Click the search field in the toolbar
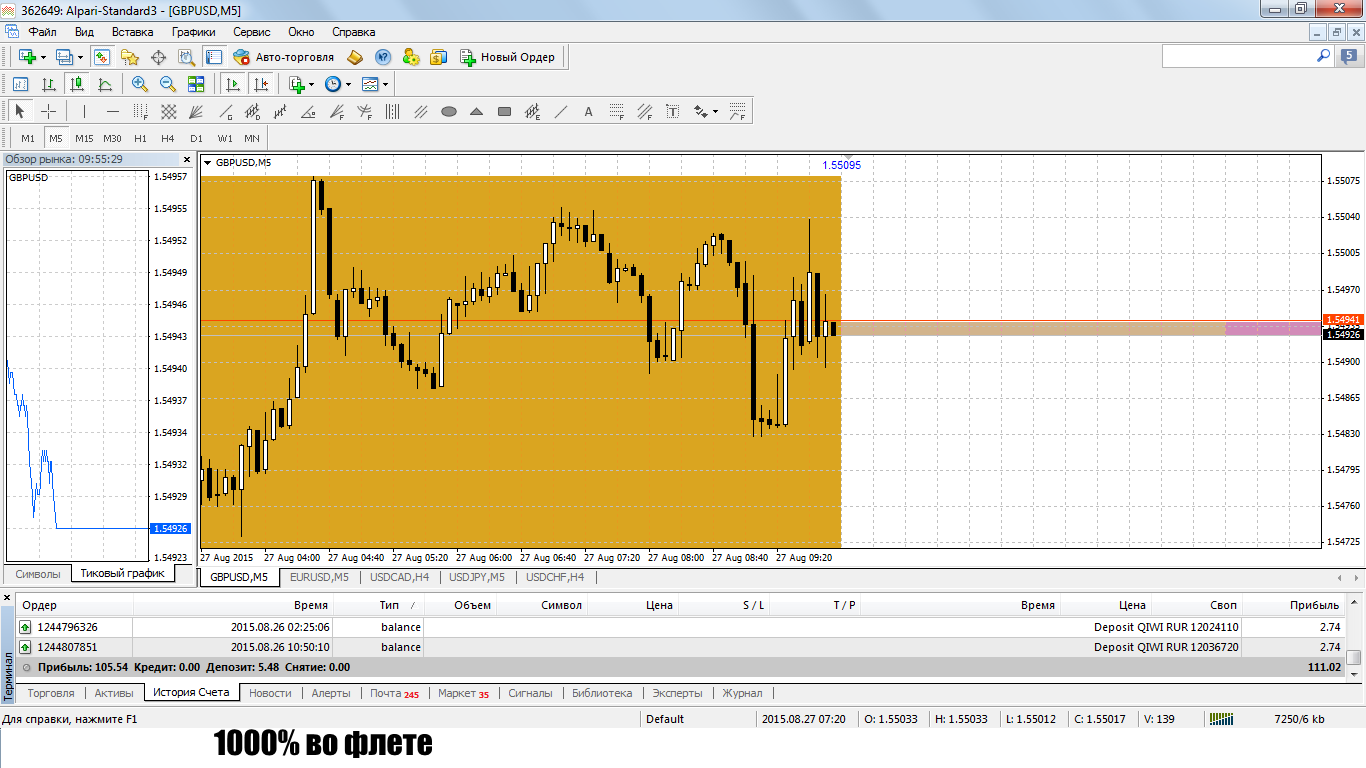This screenshot has width=1366, height=768. 1238,57
